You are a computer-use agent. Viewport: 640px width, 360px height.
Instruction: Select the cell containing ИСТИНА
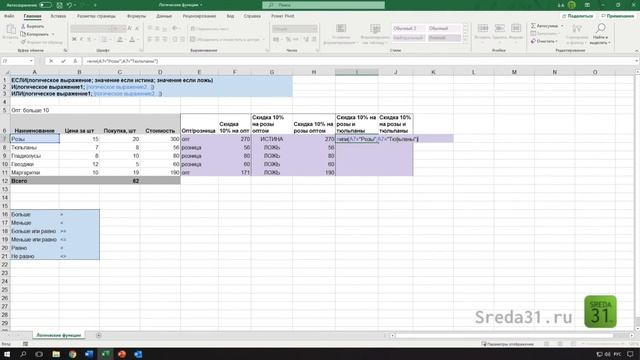pyautogui.click(x=271, y=139)
